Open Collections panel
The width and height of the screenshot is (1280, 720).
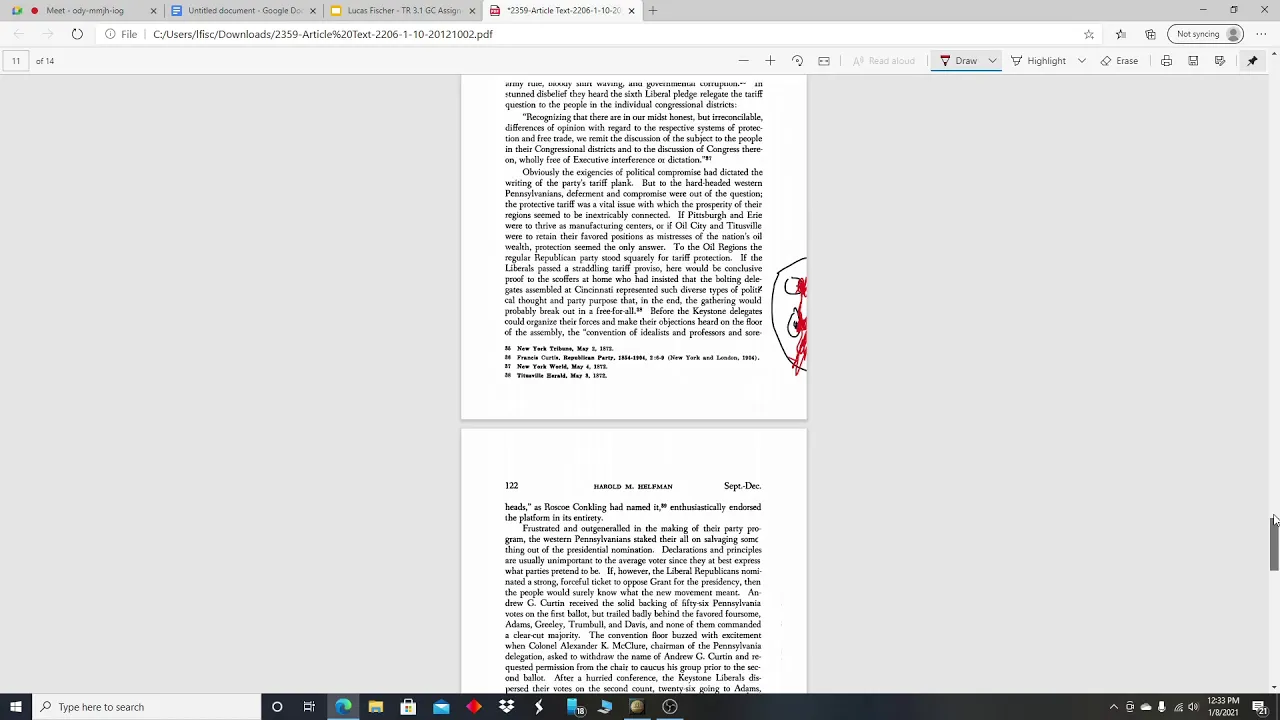click(1150, 34)
